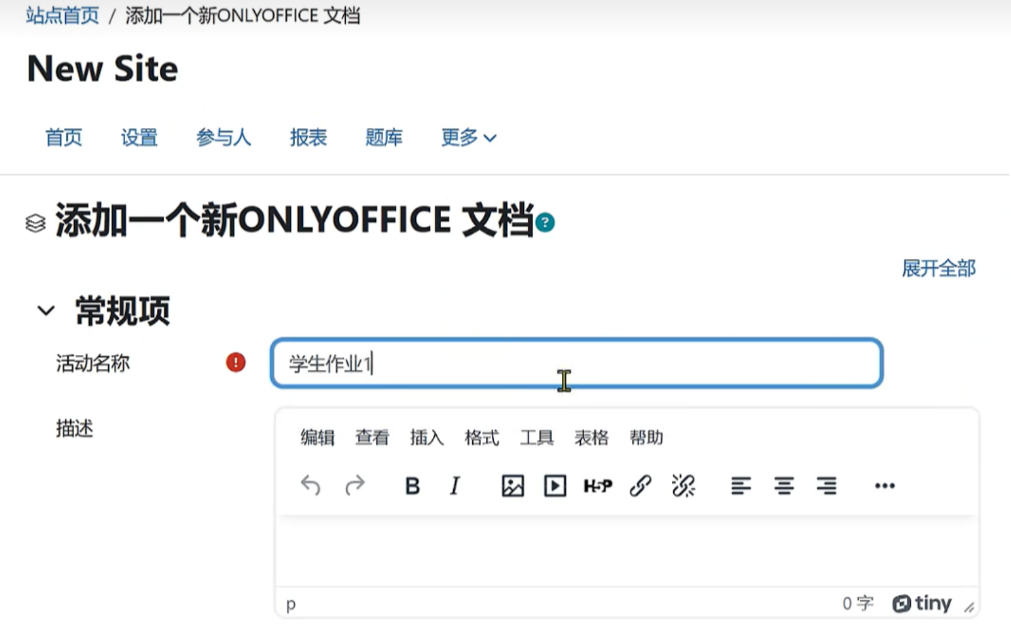
Task: Reveal more toolbar tools via three dots
Action: coord(885,485)
